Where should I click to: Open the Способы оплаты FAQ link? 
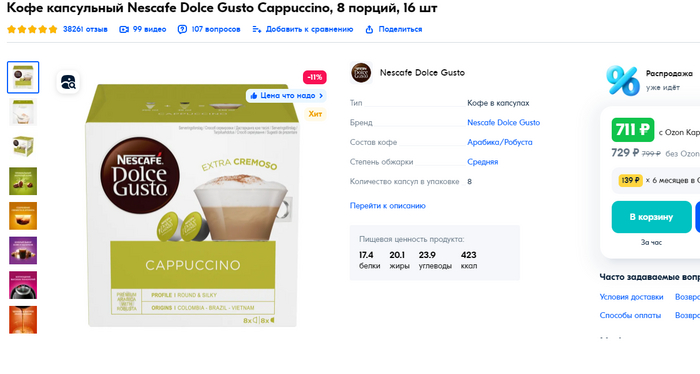(x=630, y=316)
